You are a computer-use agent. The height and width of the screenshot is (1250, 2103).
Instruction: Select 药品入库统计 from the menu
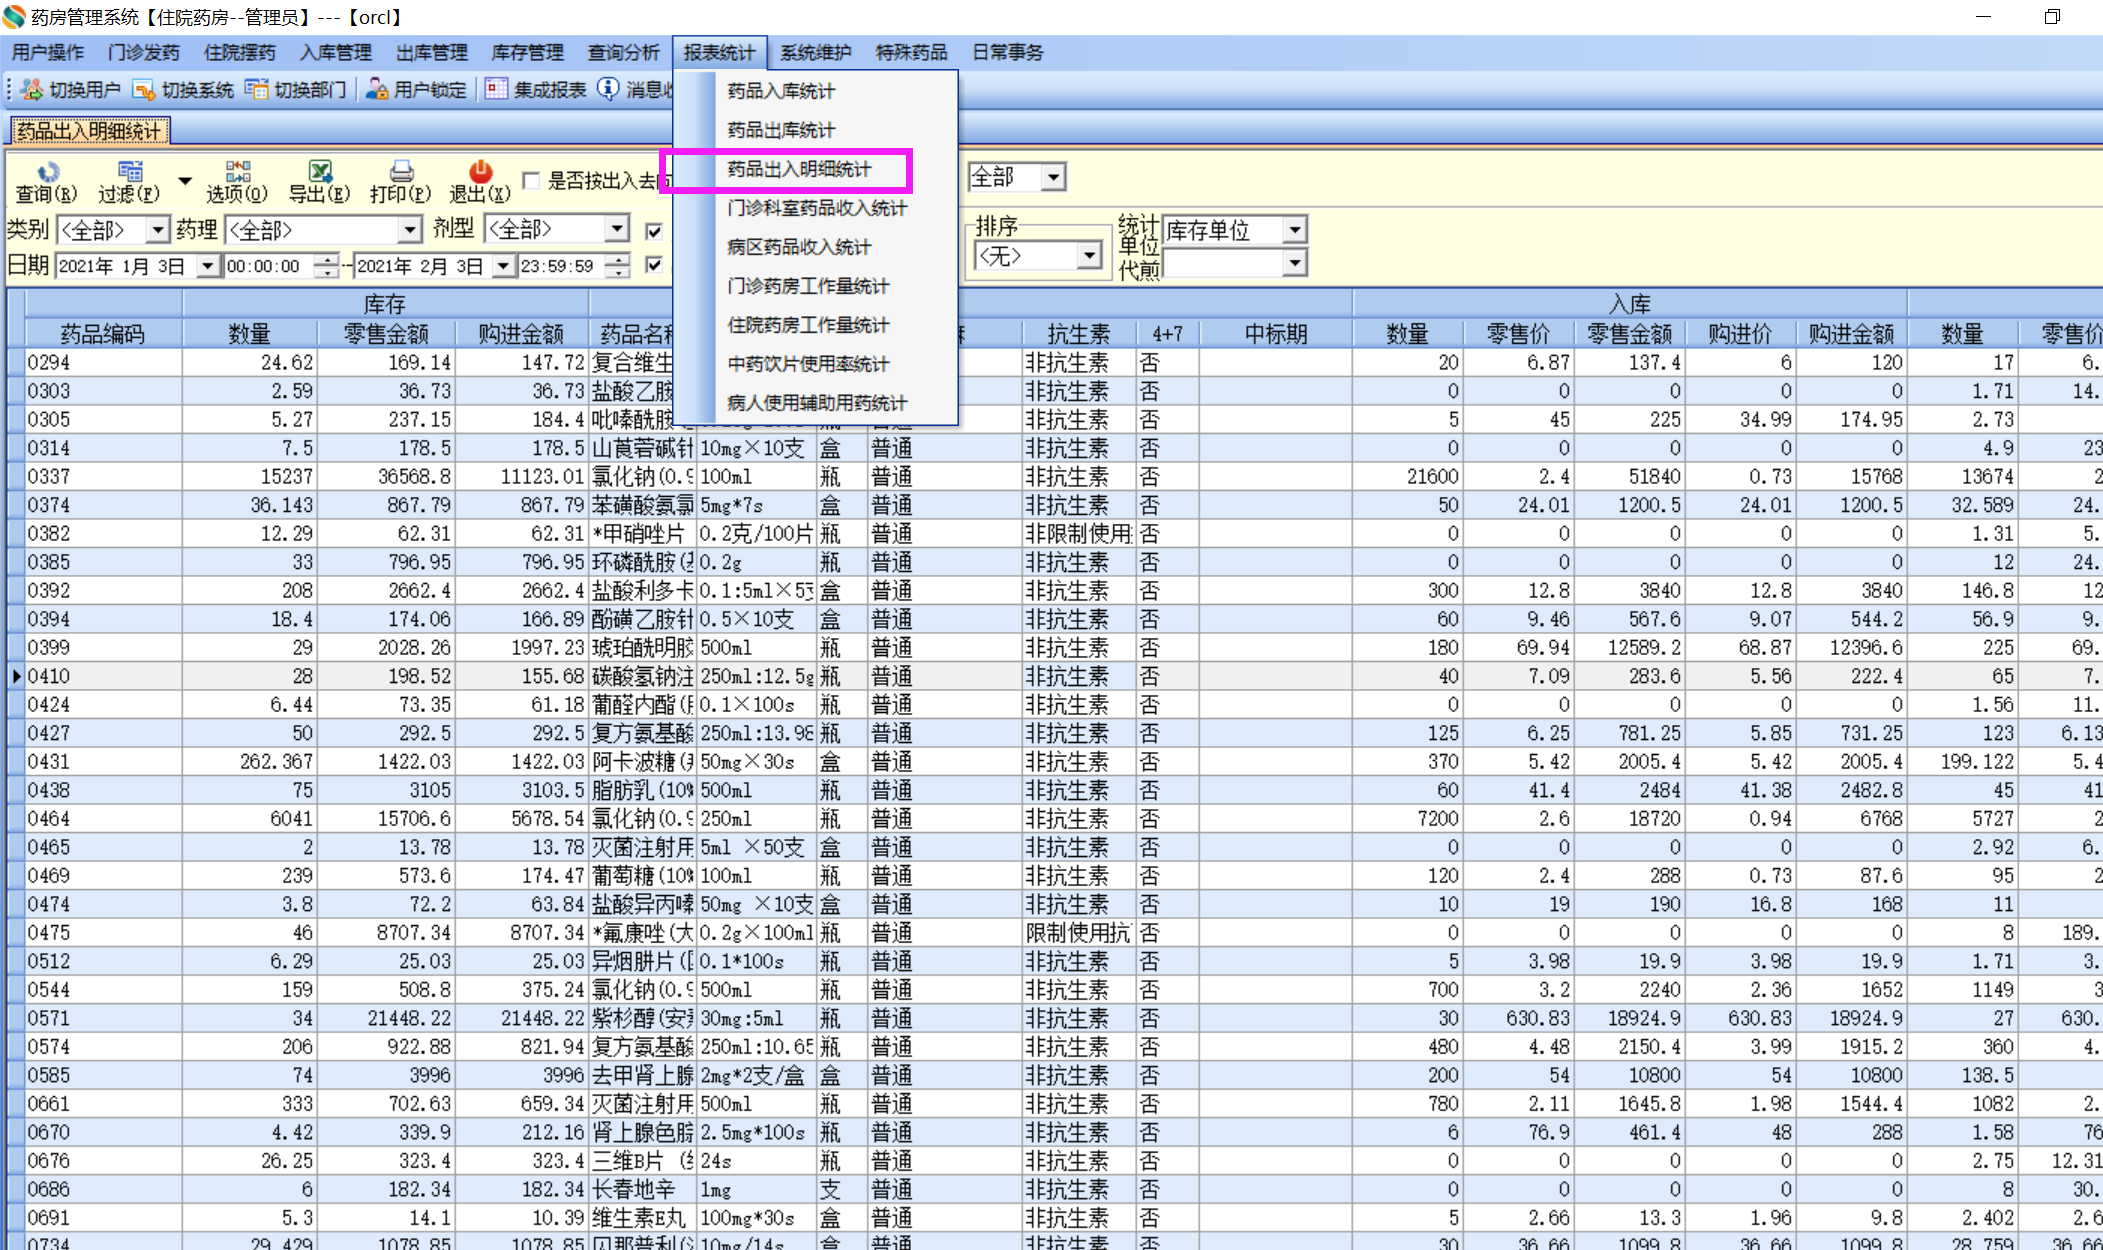[780, 91]
